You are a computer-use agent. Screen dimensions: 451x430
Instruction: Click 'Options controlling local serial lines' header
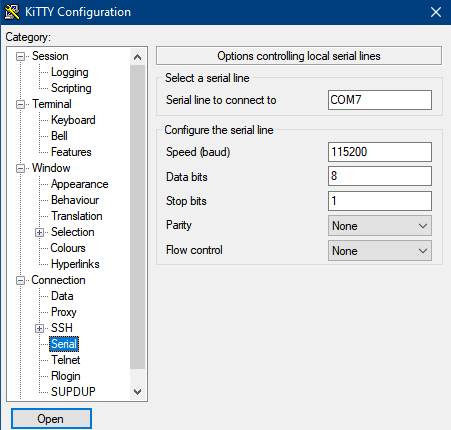click(x=299, y=56)
